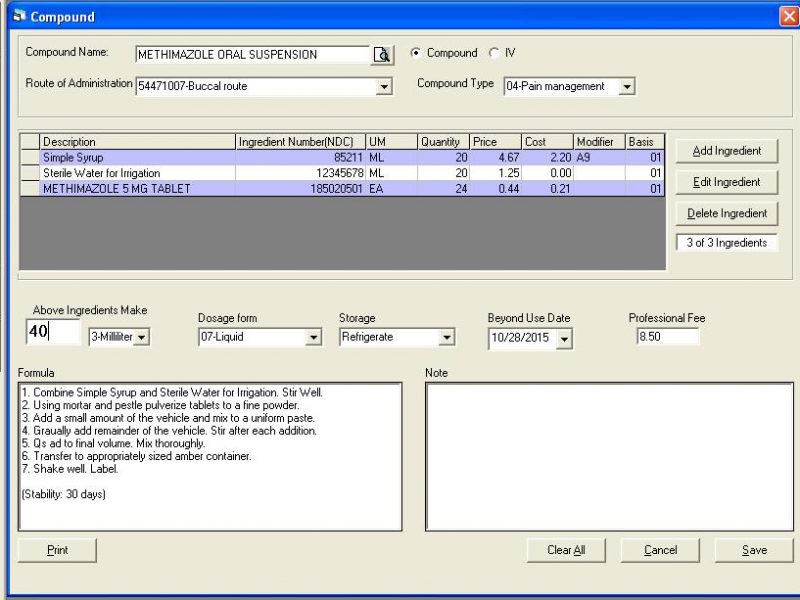The width and height of the screenshot is (800, 600).
Task: Open the Compound Type dropdown
Action: (x=629, y=86)
